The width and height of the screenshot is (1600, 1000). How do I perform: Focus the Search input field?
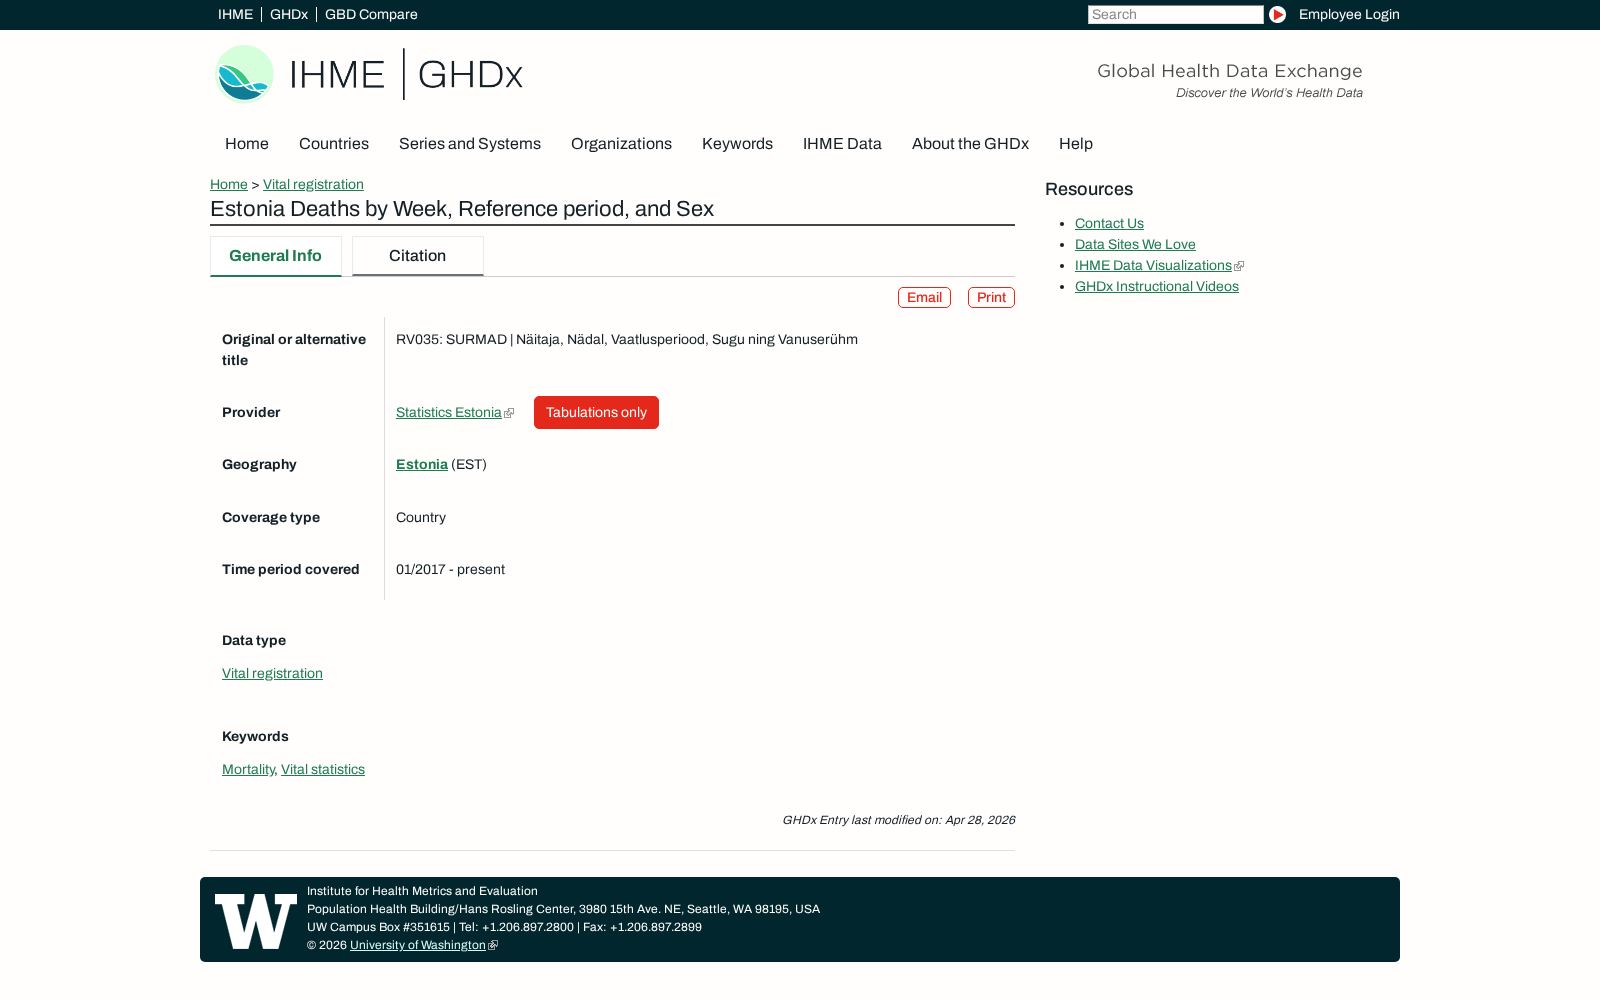click(x=1175, y=14)
